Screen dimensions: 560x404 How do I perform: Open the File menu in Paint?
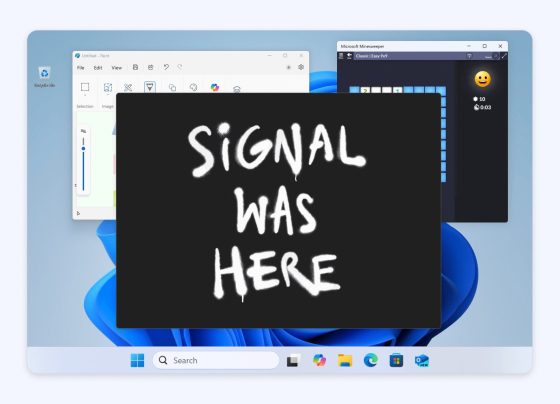81,68
